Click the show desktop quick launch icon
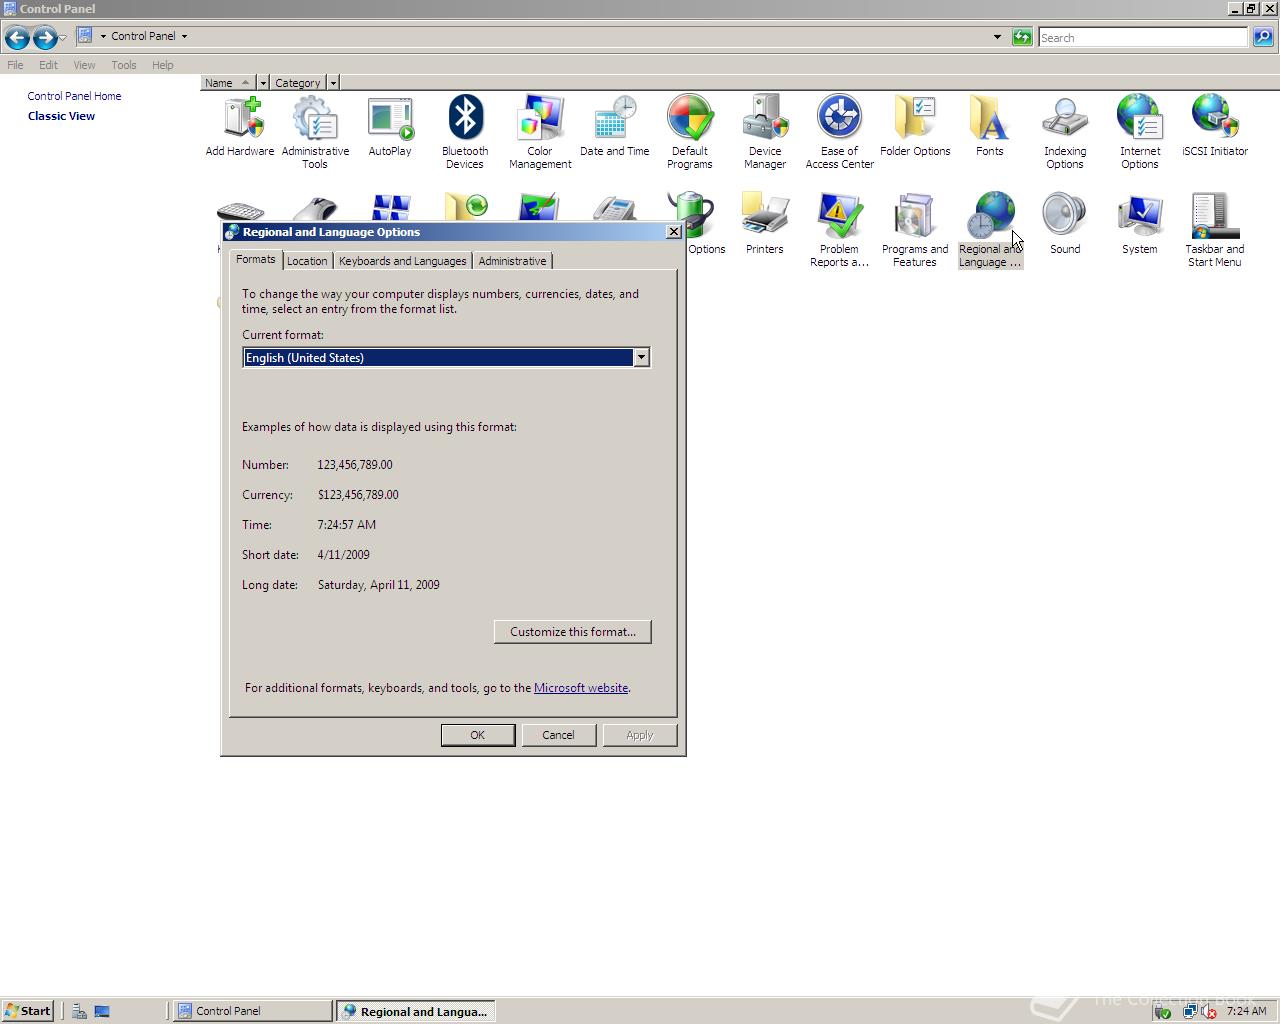Image resolution: width=1280 pixels, height=1024 pixels. 102,1012
